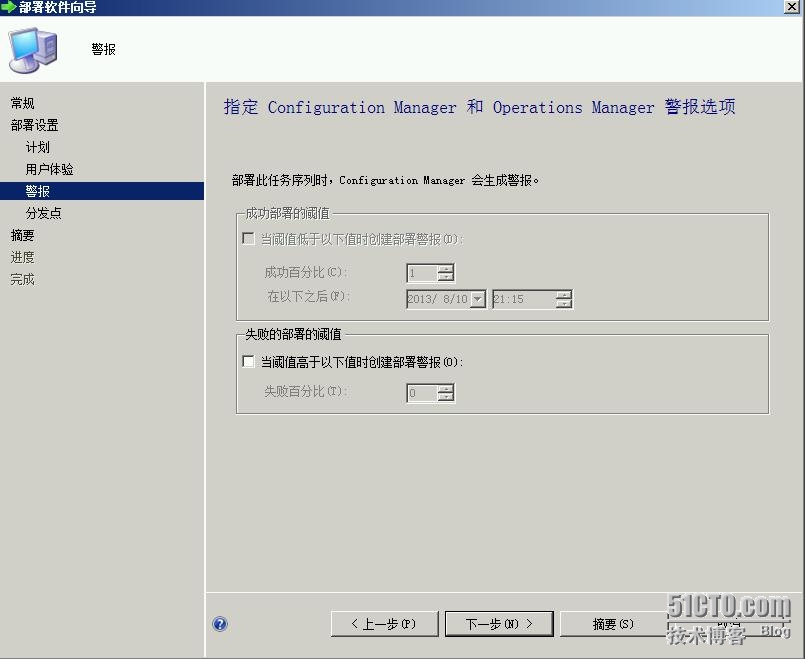This screenshot has width=805, height=659.
Task: Click the 下一步(N) button
Action: point(499,624)
